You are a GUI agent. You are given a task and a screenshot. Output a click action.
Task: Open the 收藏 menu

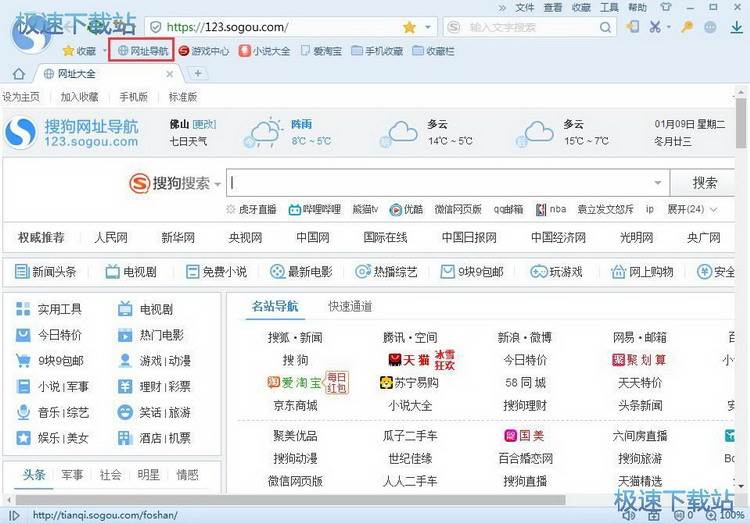click(x=581, y=8)
